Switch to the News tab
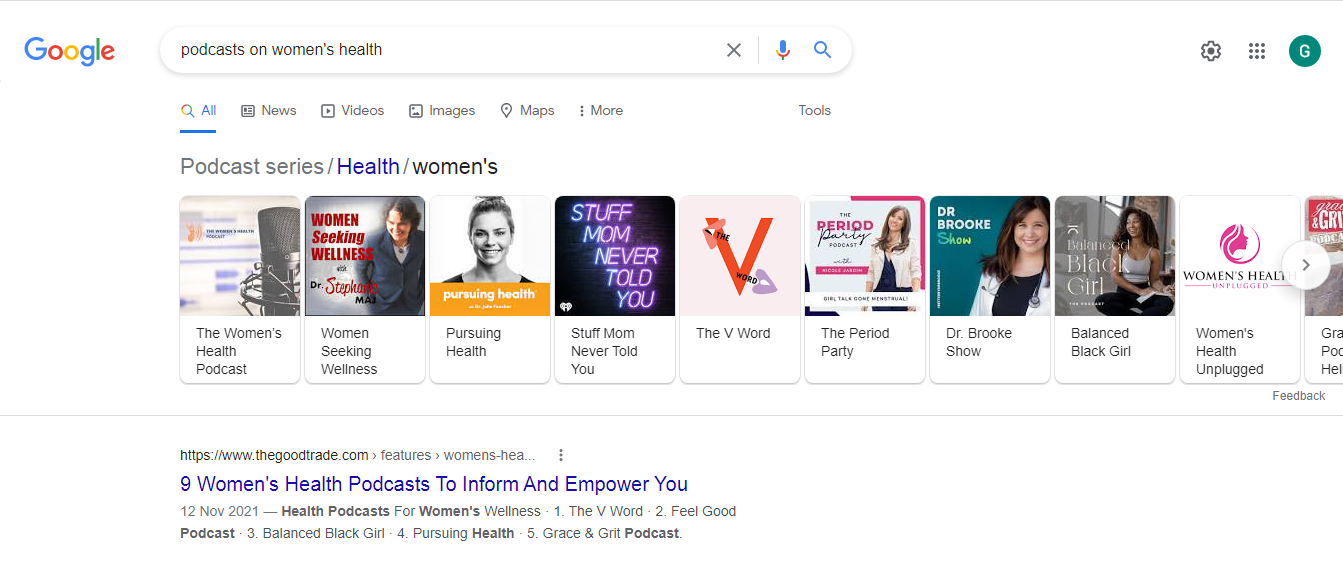 269,111
